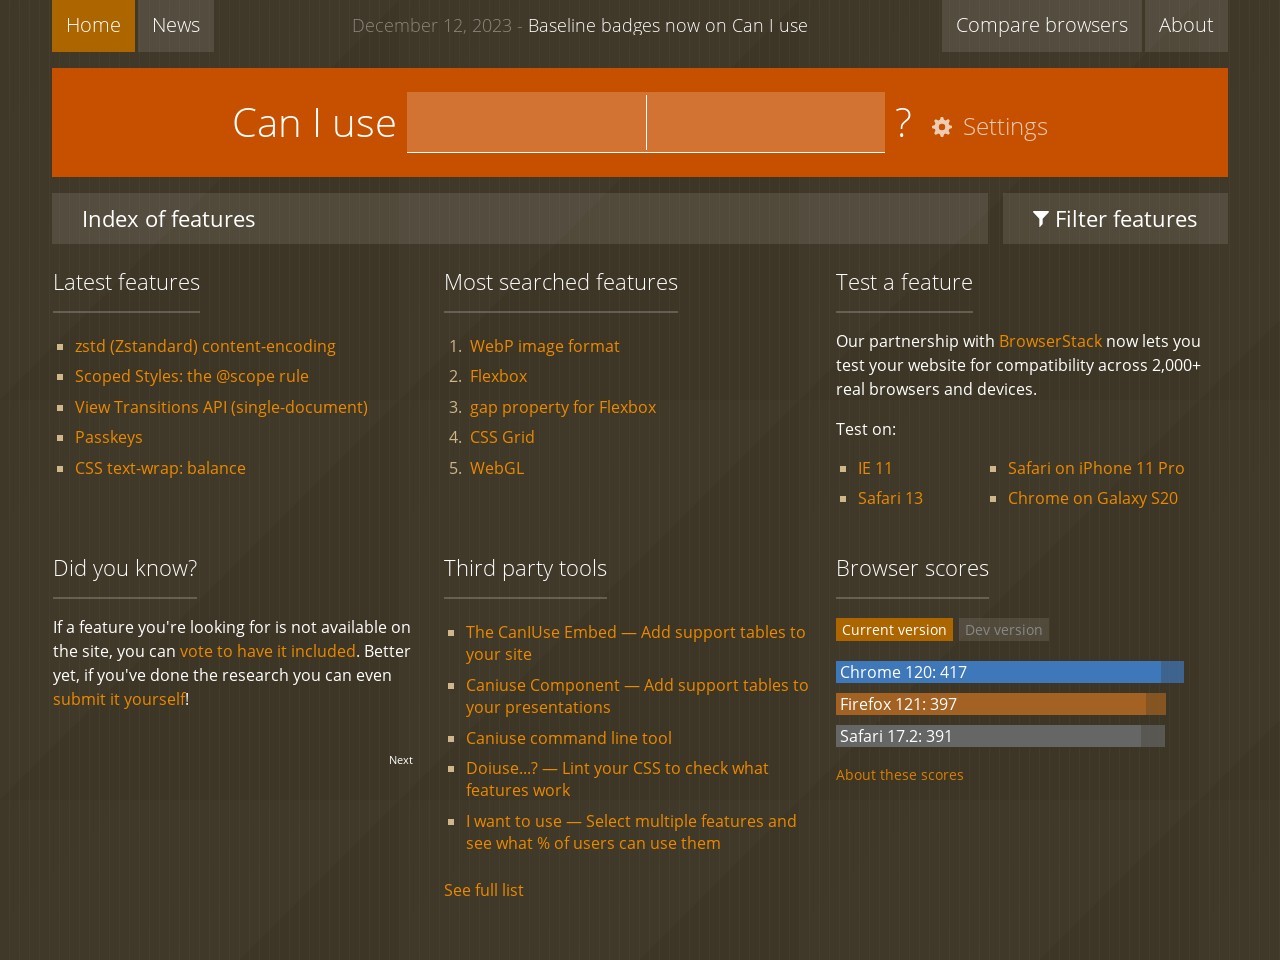Click the Firefox 121 score bar

(x=1000, y=704)
